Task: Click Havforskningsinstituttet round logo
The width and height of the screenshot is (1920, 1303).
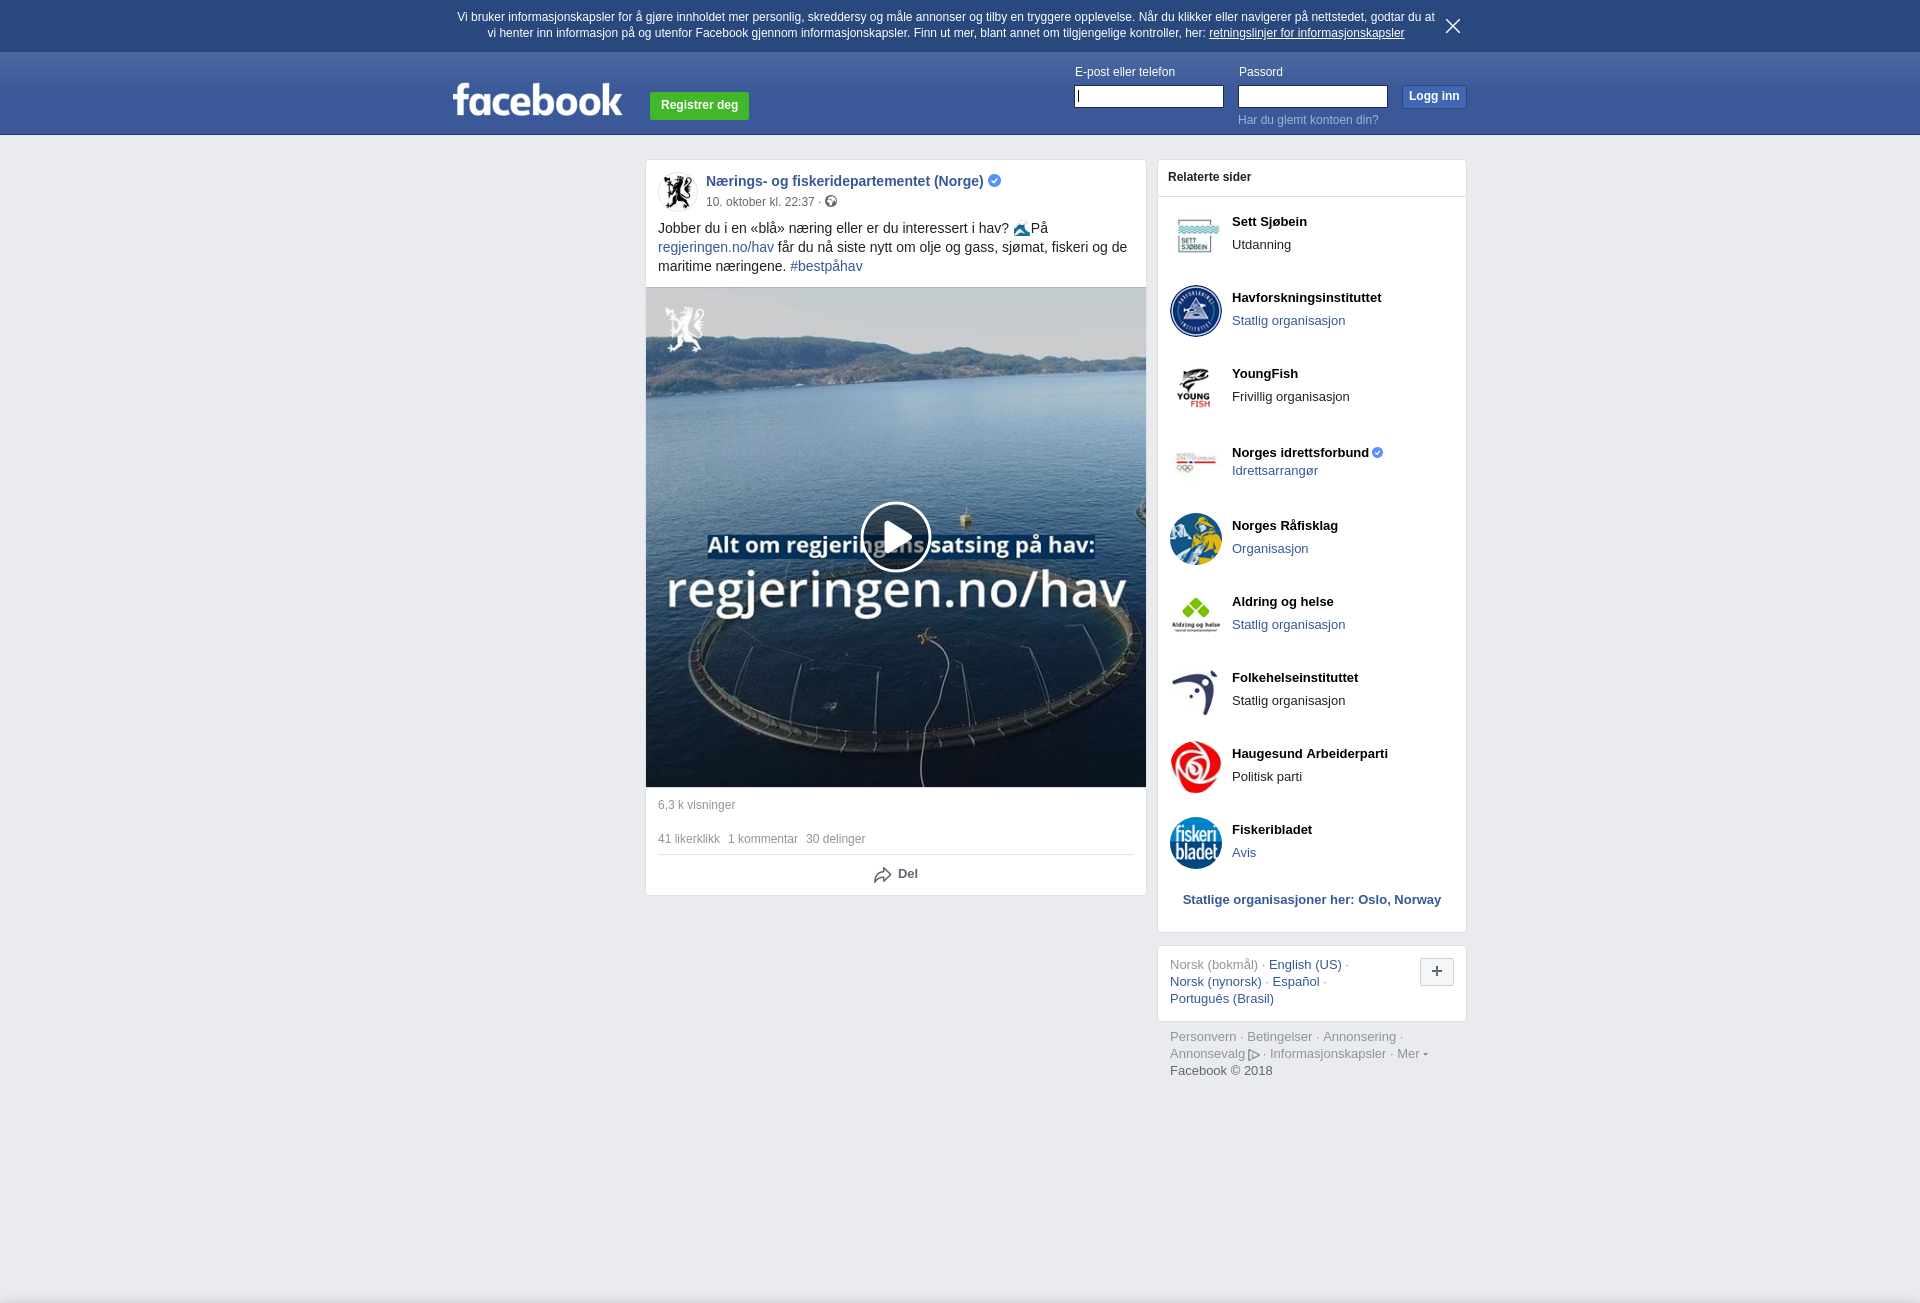Action: coord(1196,311)
